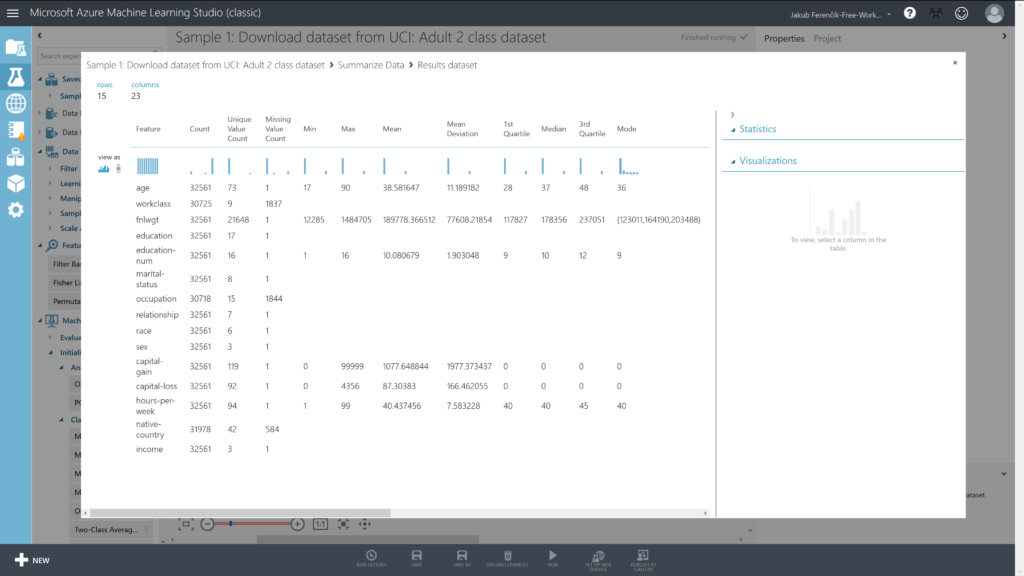The height and width of the screenshot is (576, 1024).
Task: Select the Properties tab
Action: [x=784, y=38]
